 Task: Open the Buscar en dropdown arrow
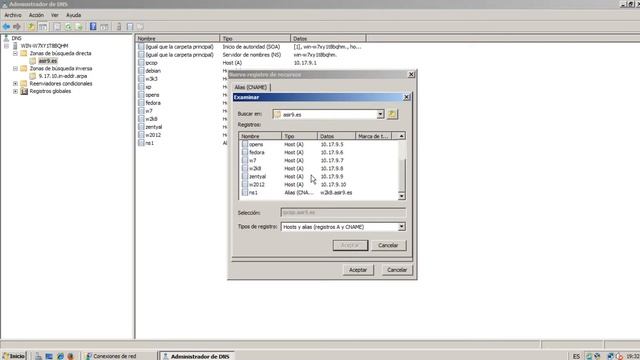point(380,114)
